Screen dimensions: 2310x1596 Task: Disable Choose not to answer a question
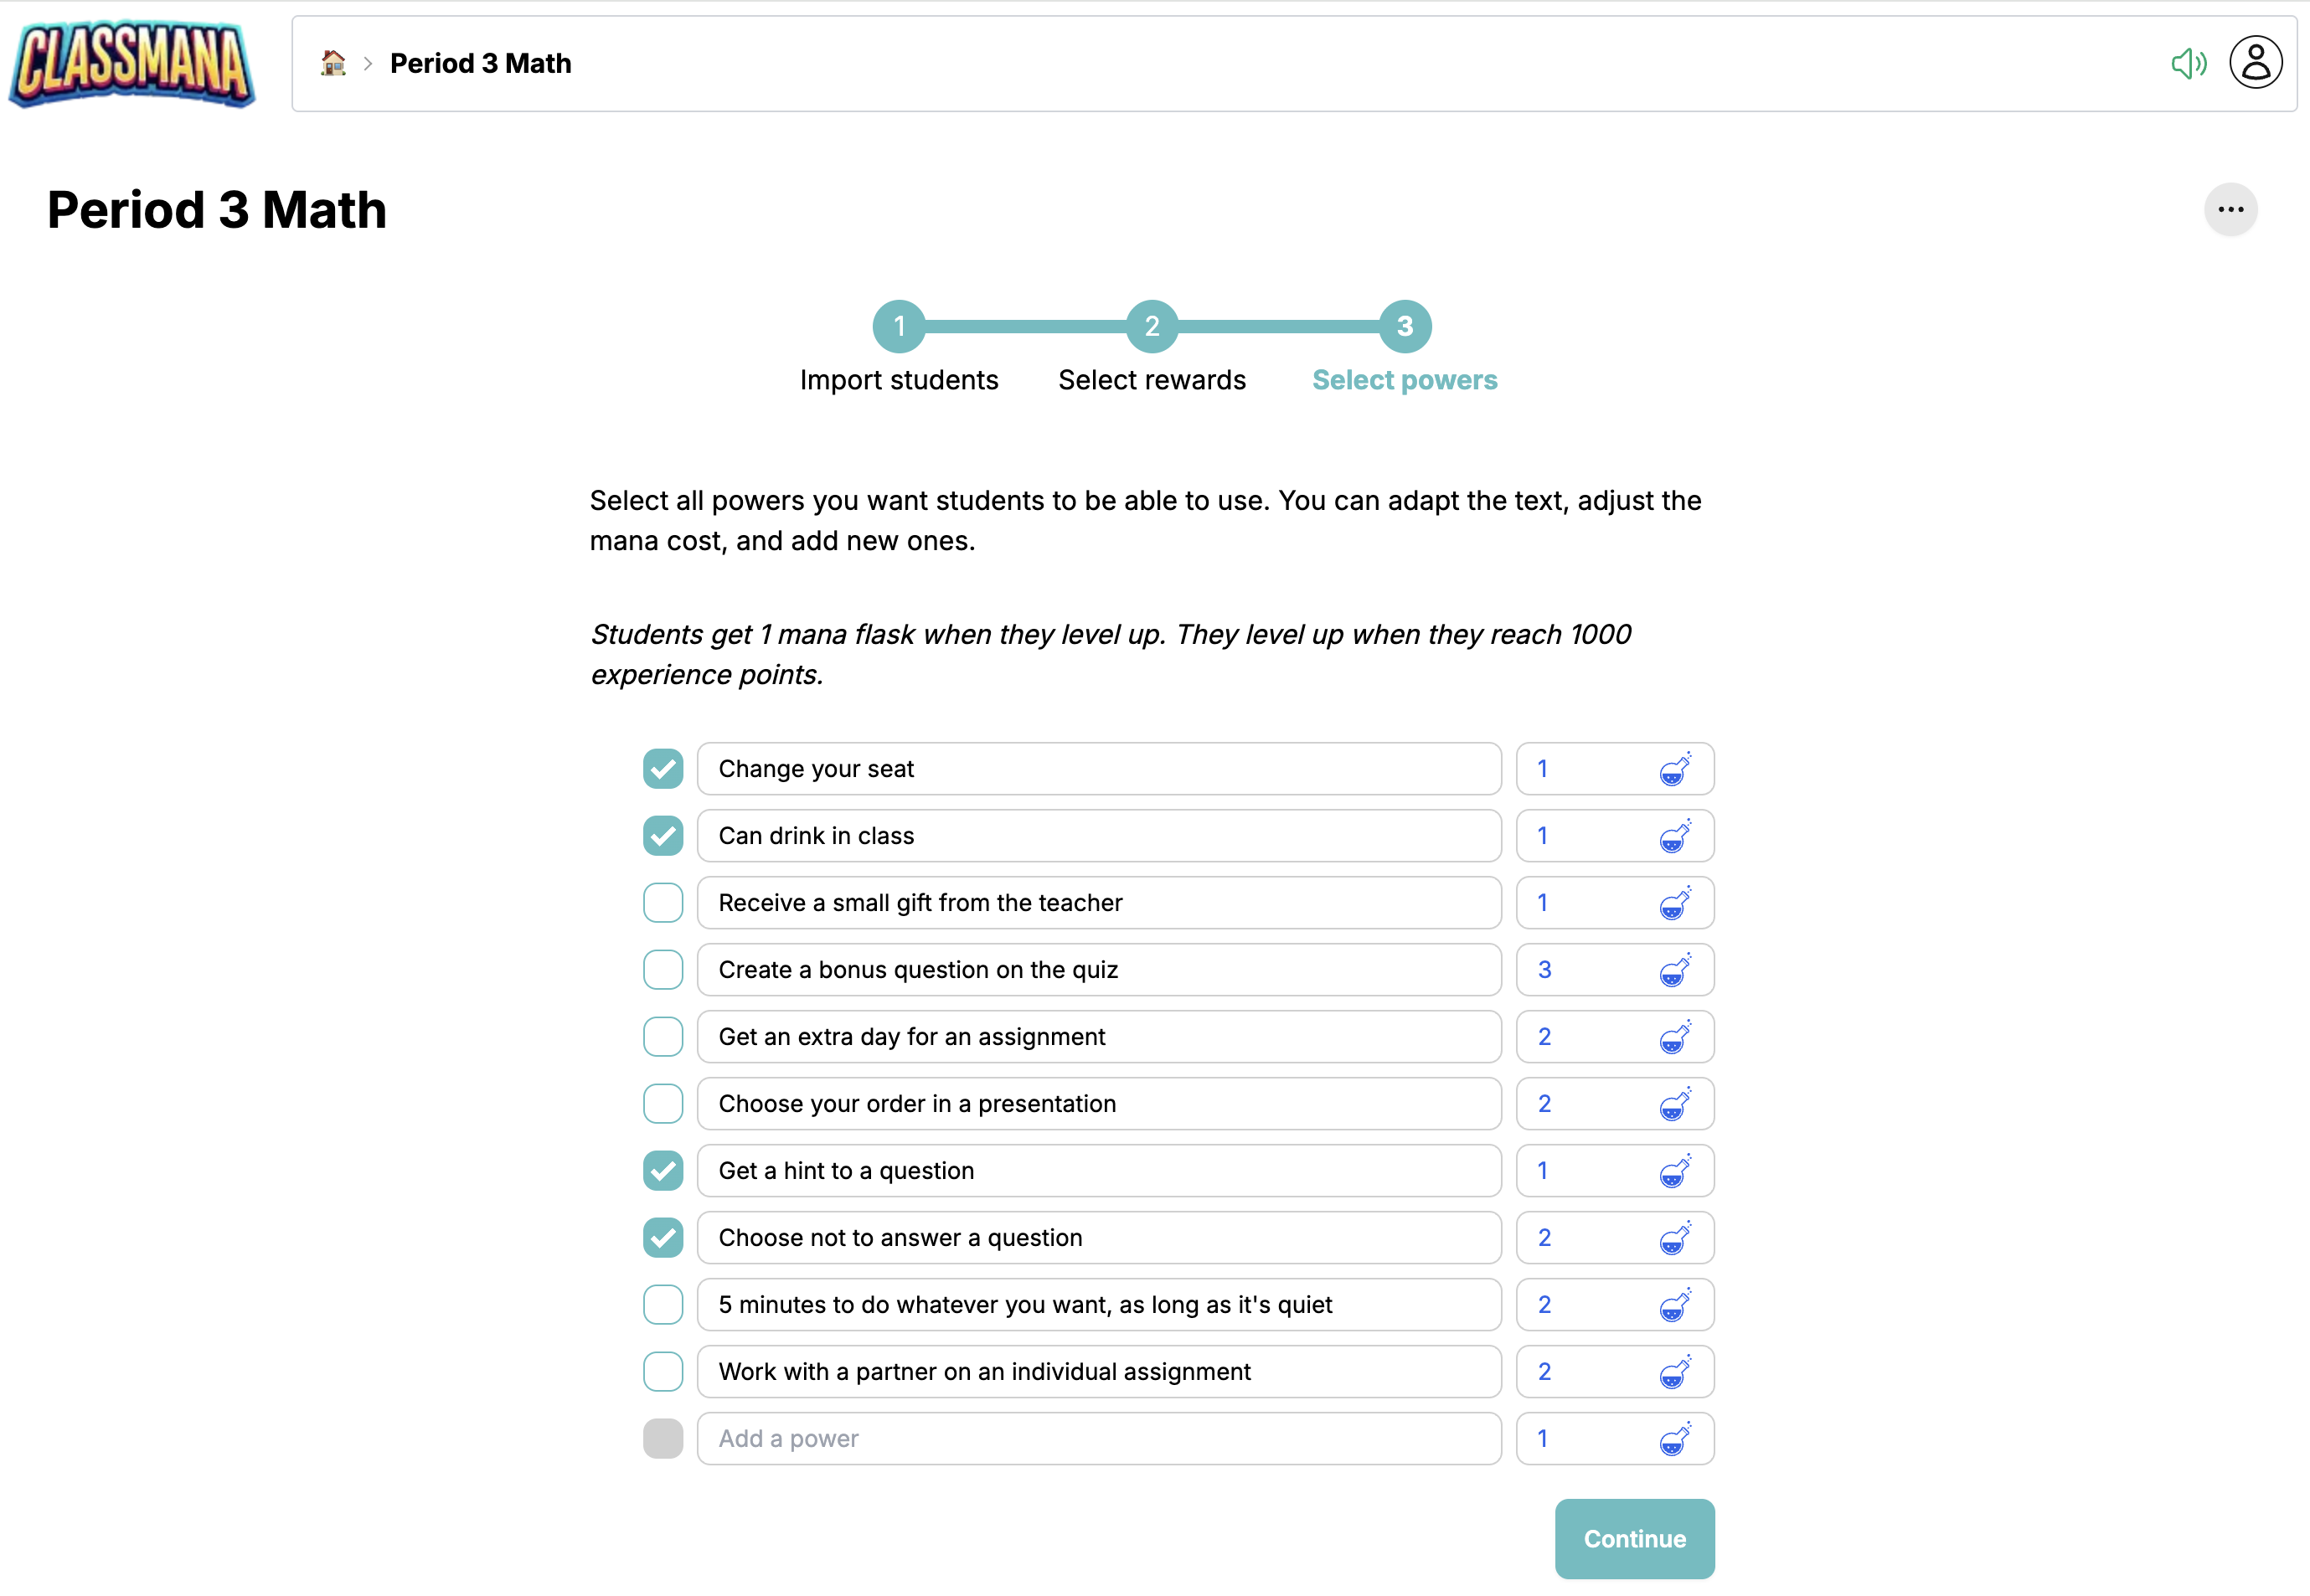point(663,1238)
